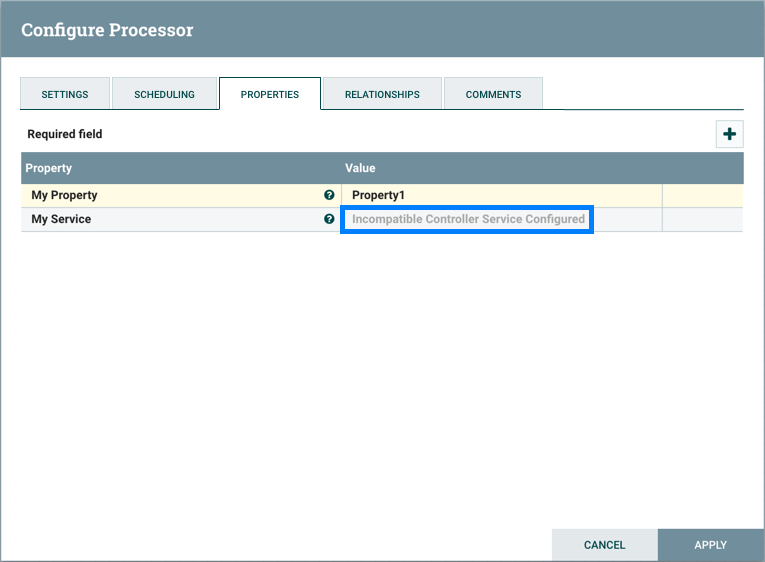Viewport: 765px width, 562px height.
Task: Click Incompatible Controller Service Configured value
Action: pos(468,219)
